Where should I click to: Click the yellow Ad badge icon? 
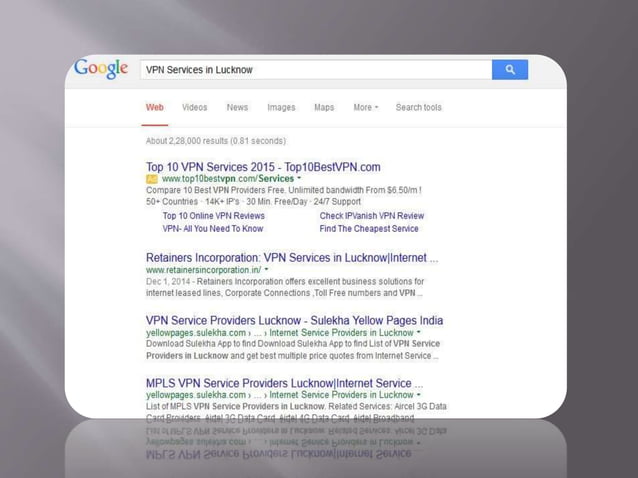(x=151, y=179)
